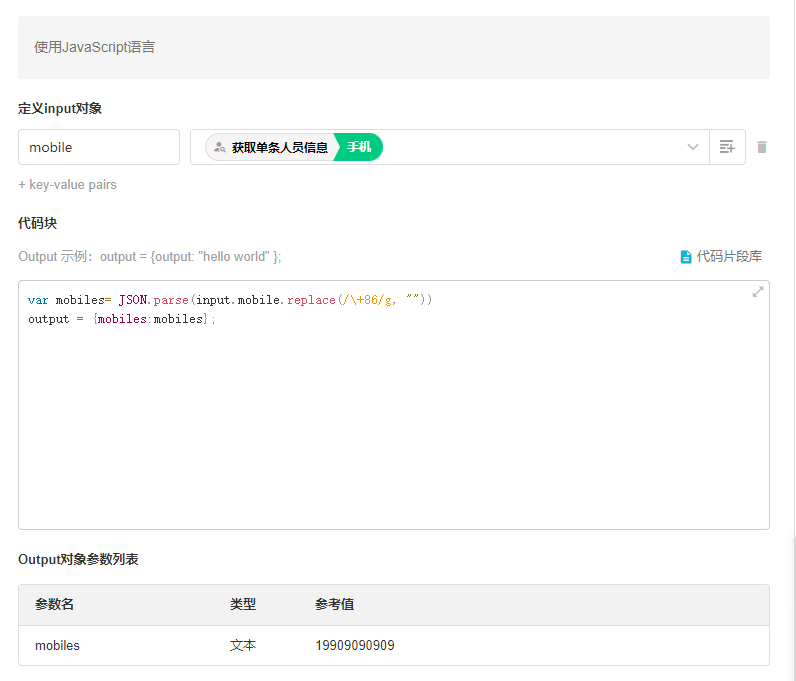Click the reference value 19909090909
Image resolution: width=796 pixels, height=681 pixels.
click(x=355, y=646)
